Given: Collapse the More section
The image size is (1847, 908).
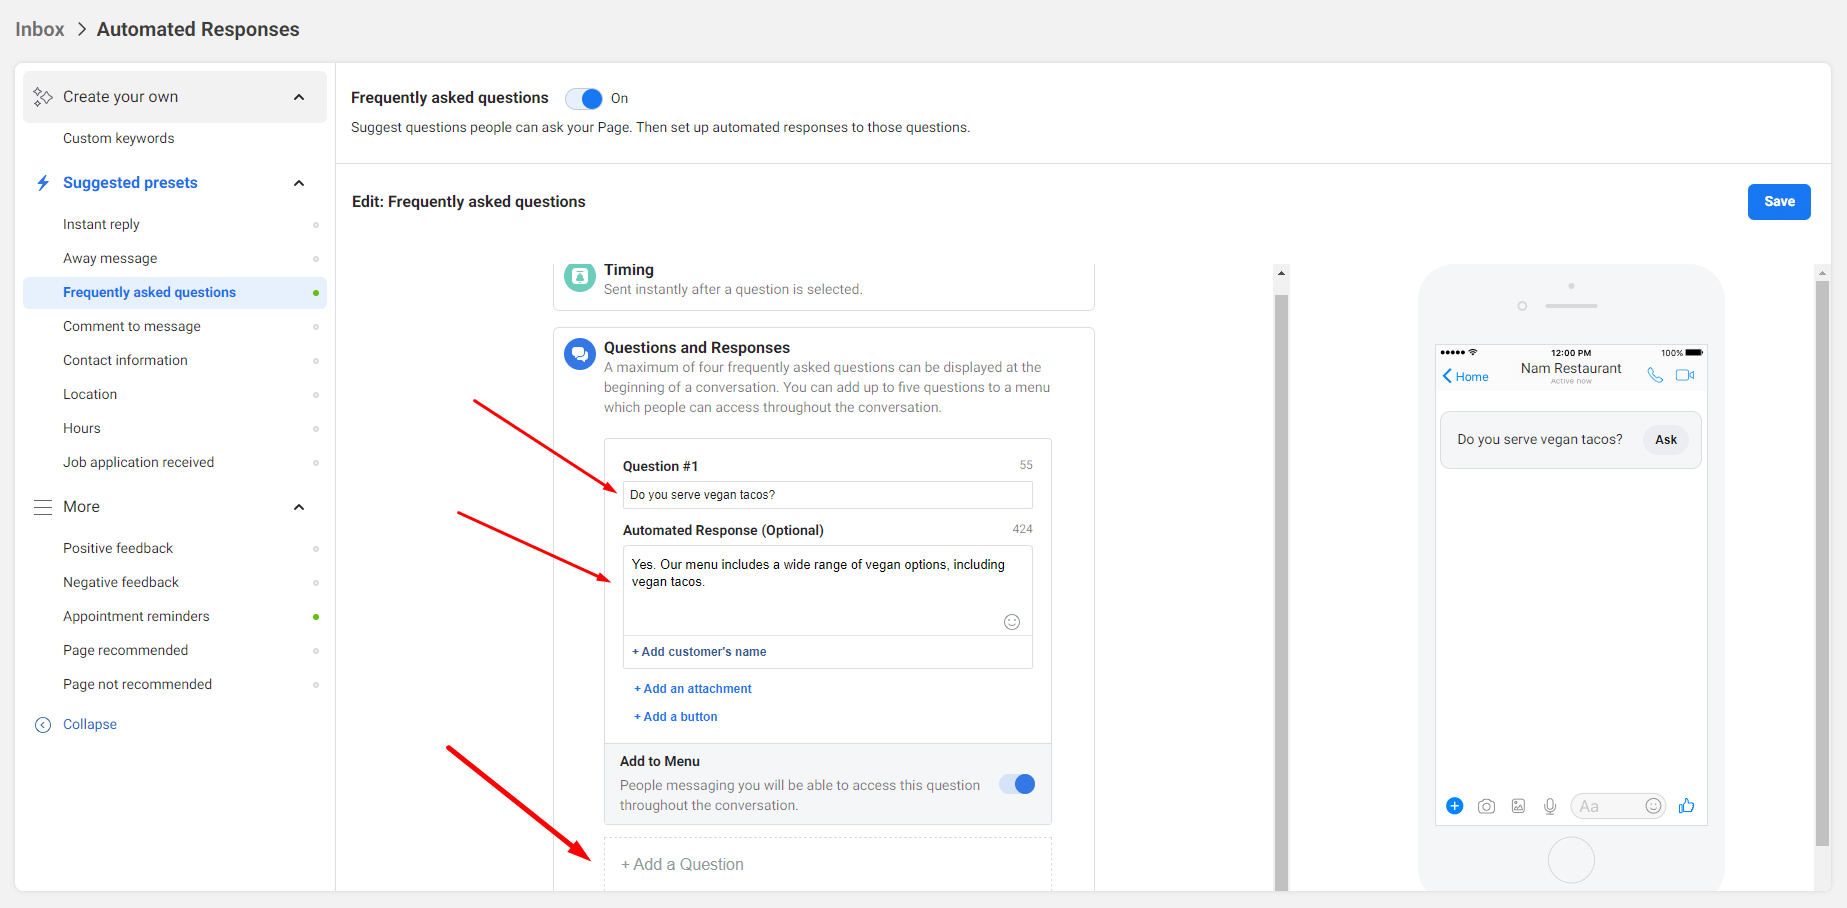Looking at the screenshot, I should [x=298, y=507].
